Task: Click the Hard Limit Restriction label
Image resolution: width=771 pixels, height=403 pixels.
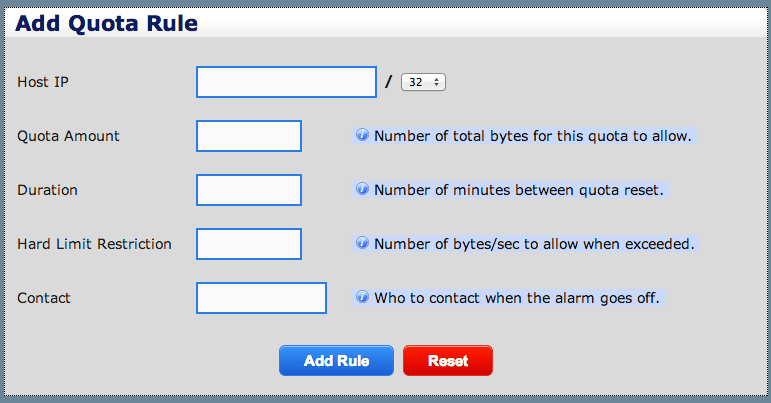Action: tap(94, 244)
